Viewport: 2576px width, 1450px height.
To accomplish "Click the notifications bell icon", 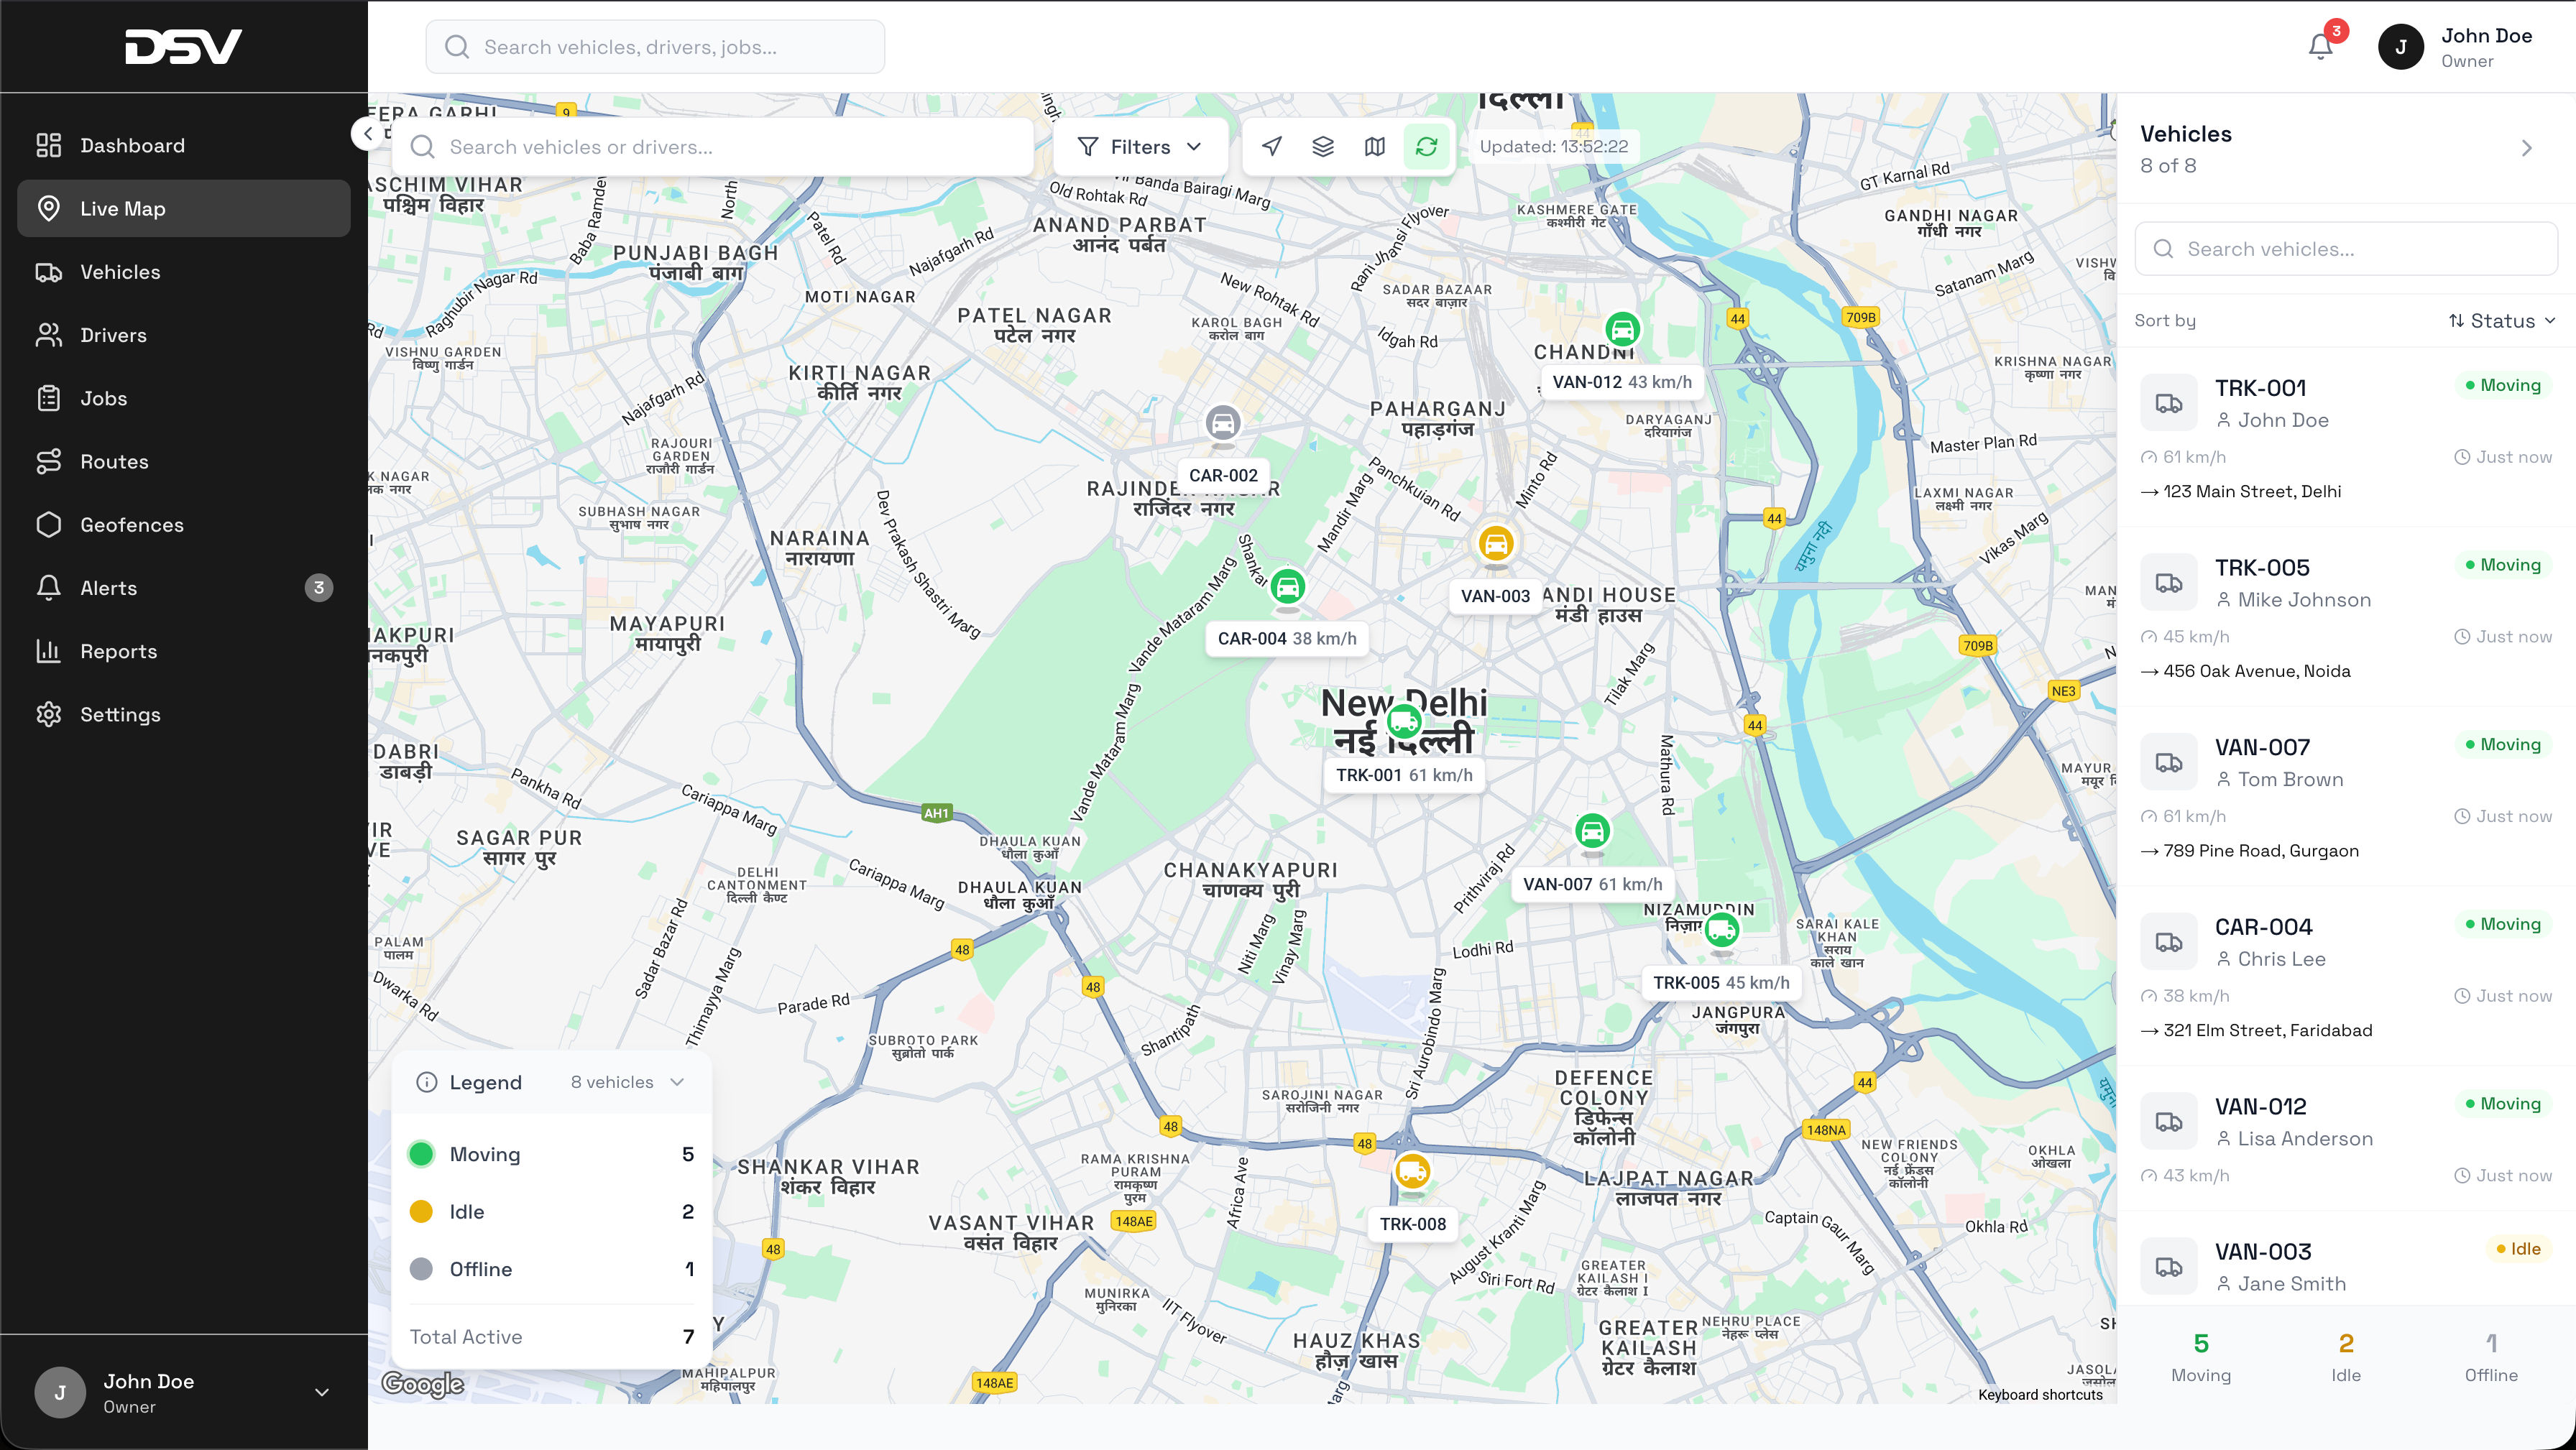I will (2320, 46).
